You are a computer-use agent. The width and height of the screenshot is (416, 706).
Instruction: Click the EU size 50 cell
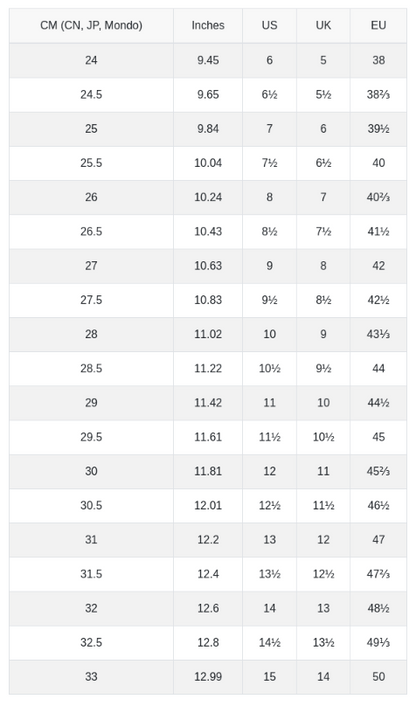coord(378,676)
